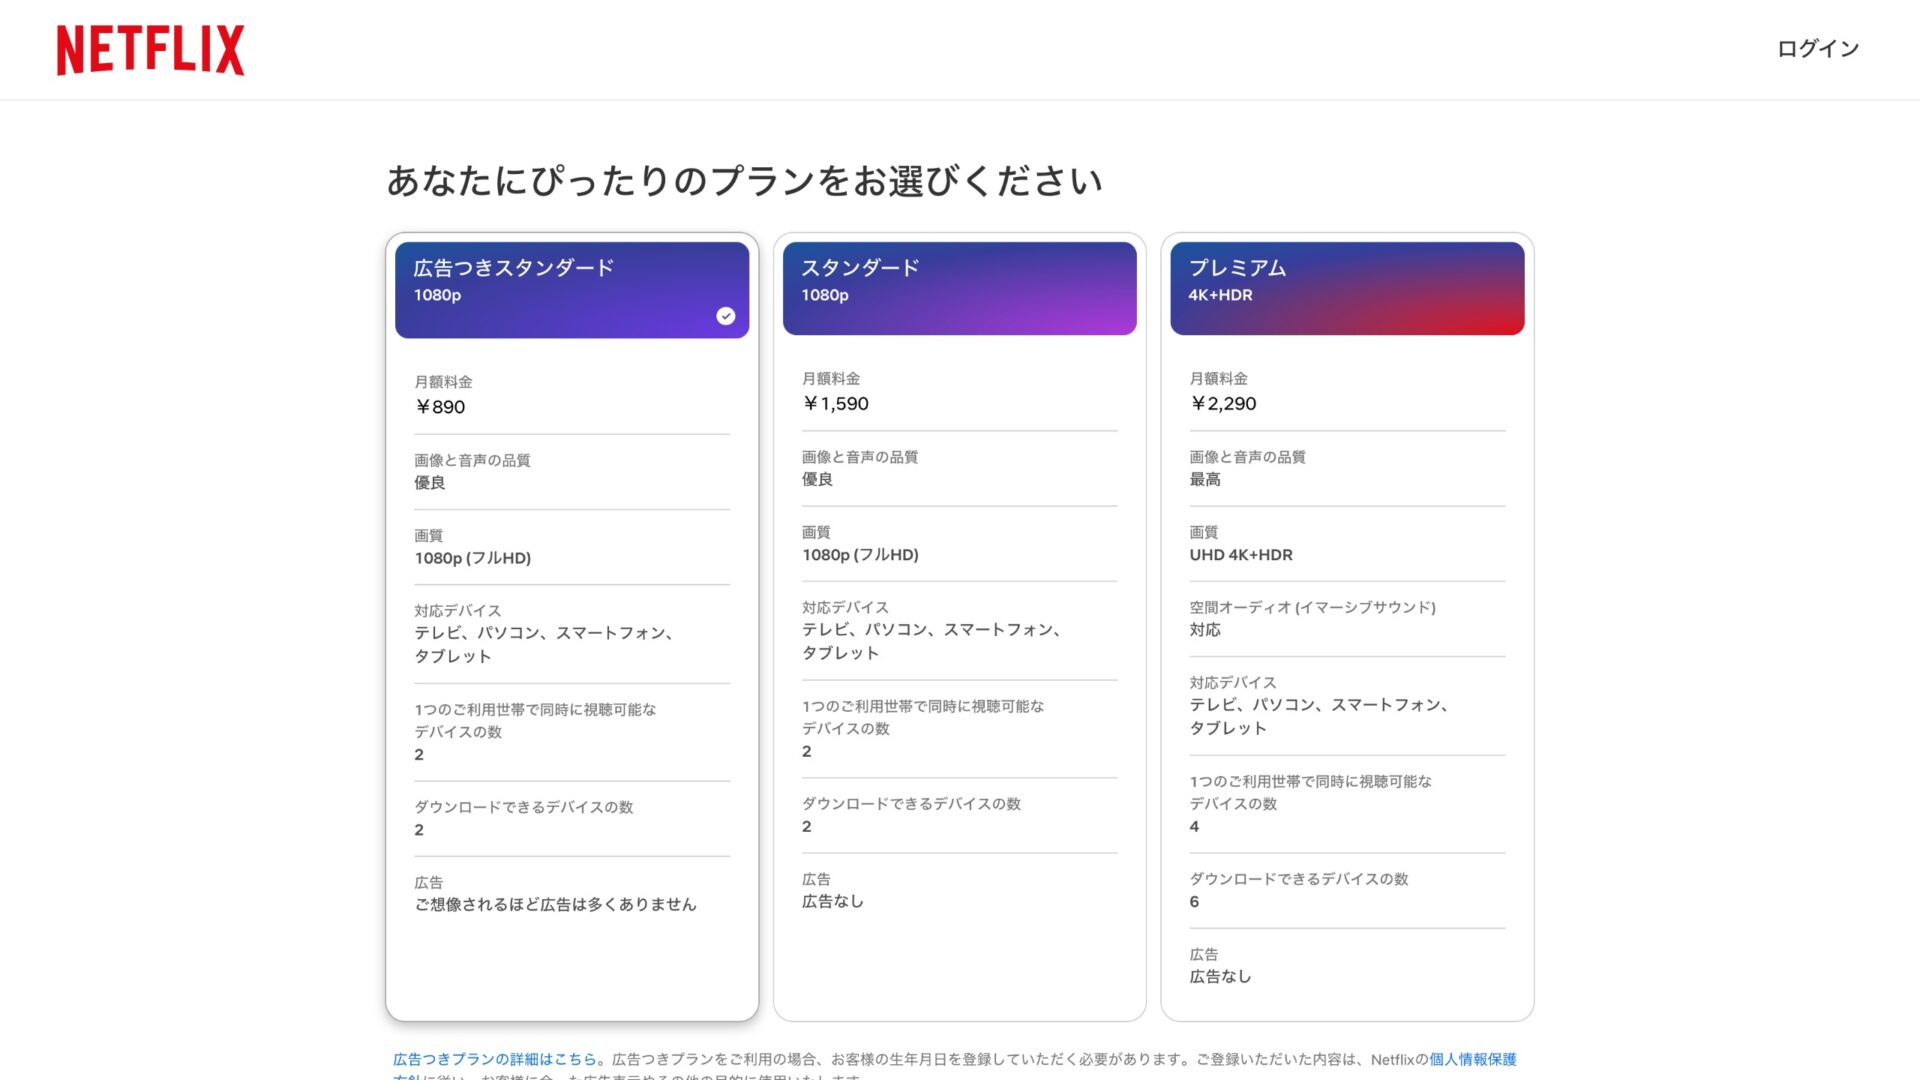This screenshot has height=1080, width=1920.
Task: Click ご想像されるほど広告は多くありません text
Action: (x=555, y=904)
